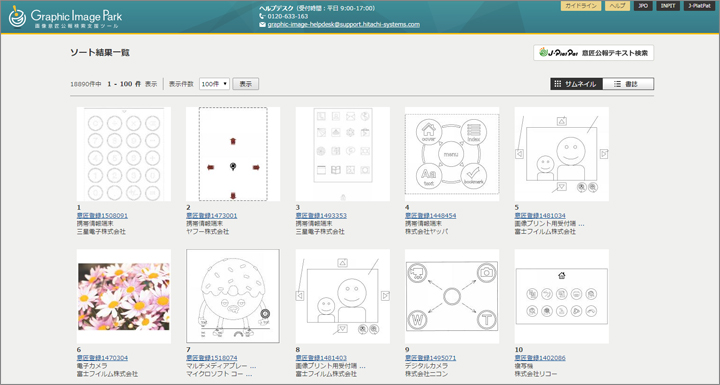This screenshot has height=385, width=720.
Task: Click the Graphic Image Park logo
Action: 65,17
